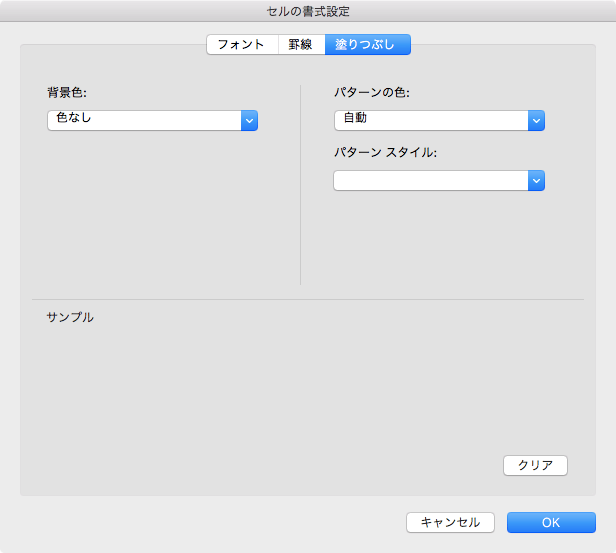616x553 pixels.
Task: Select the 塗りつぶし tab
Action: (x=367, y=45)
